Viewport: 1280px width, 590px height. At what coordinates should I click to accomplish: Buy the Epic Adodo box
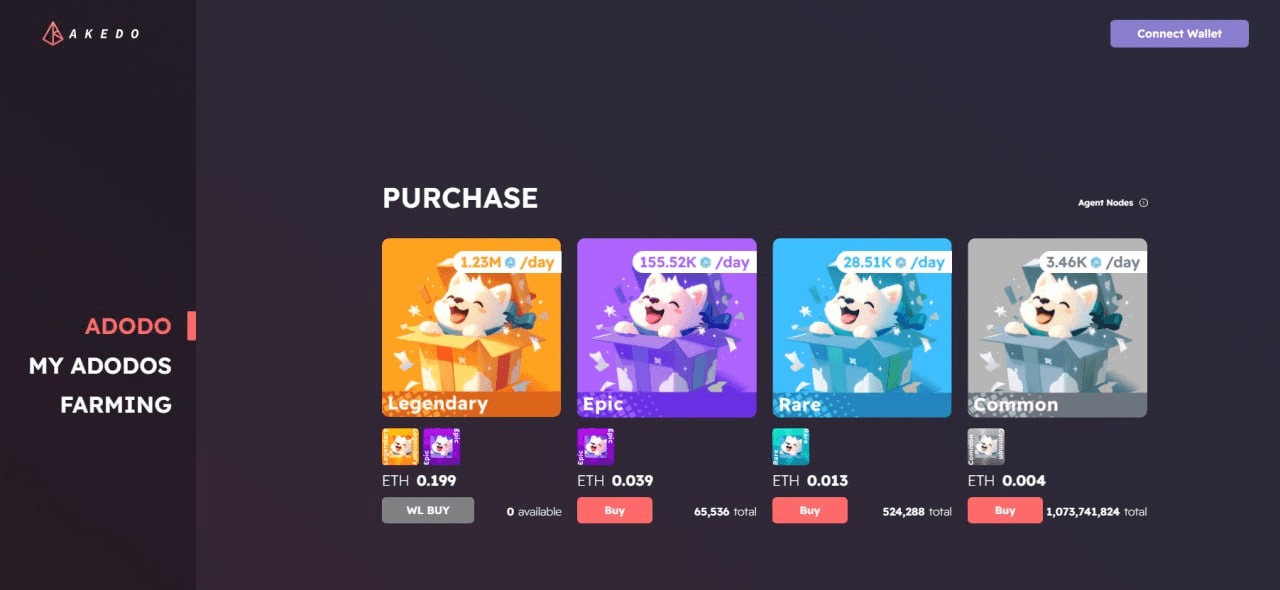click(615, 510)
